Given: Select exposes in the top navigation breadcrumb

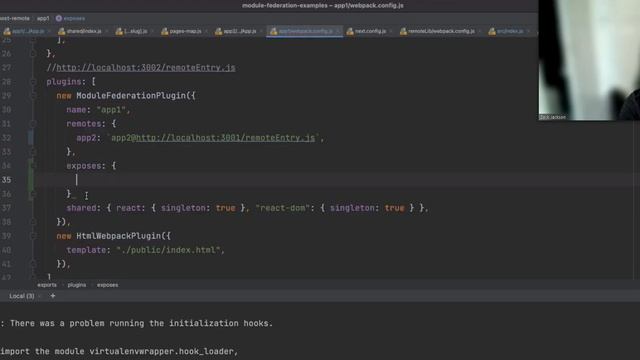Looking at the screenshot, I should [x=74, y=18].
